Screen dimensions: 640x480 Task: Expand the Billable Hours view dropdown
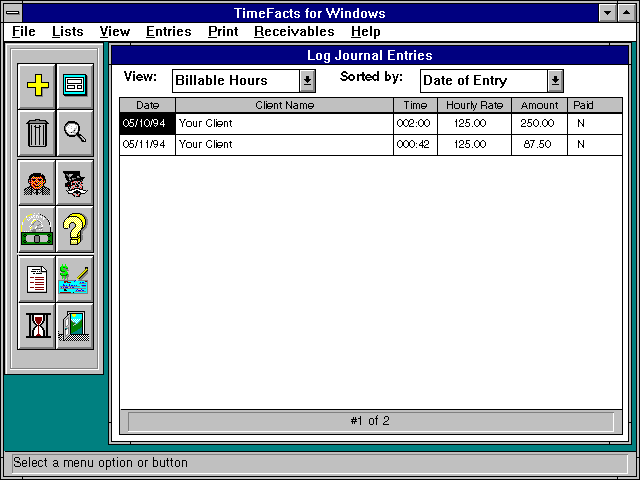pos(307,81)
